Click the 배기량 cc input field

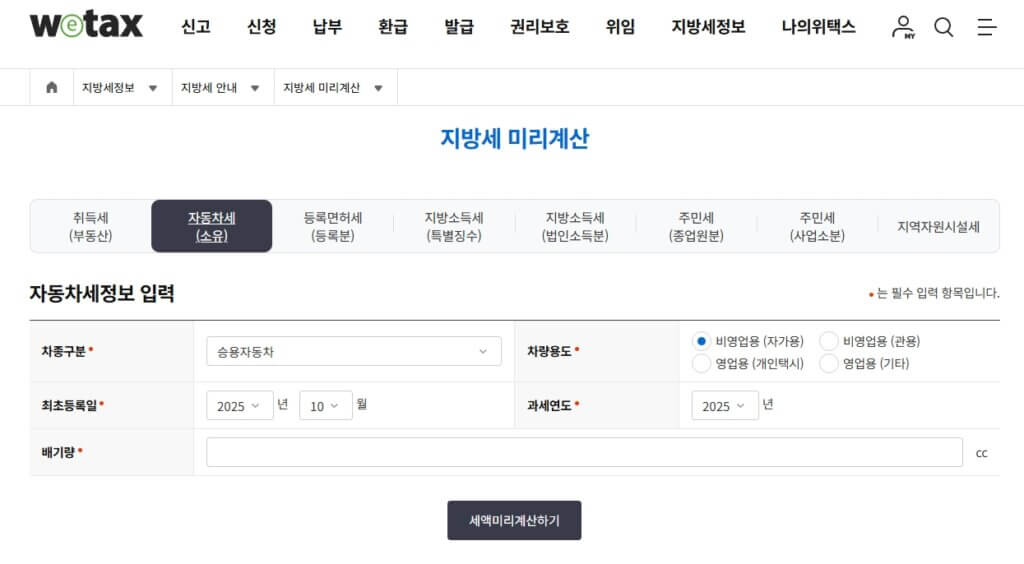pyautogui.click(x=584, y=453)
